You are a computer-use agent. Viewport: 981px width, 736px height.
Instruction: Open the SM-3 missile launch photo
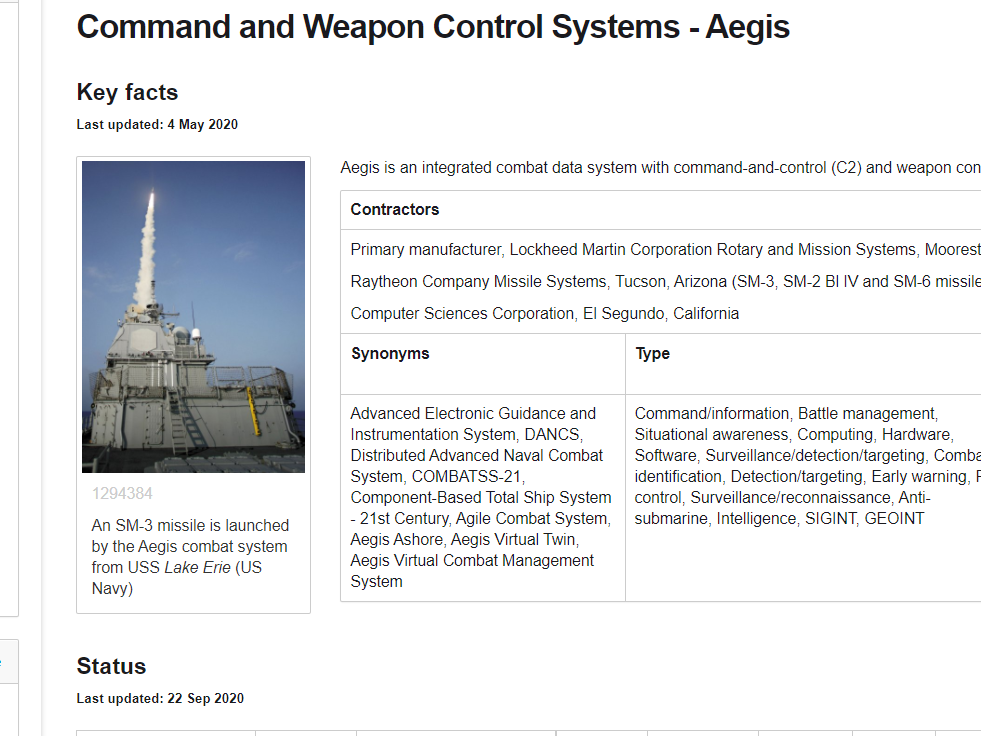[193, 317]
